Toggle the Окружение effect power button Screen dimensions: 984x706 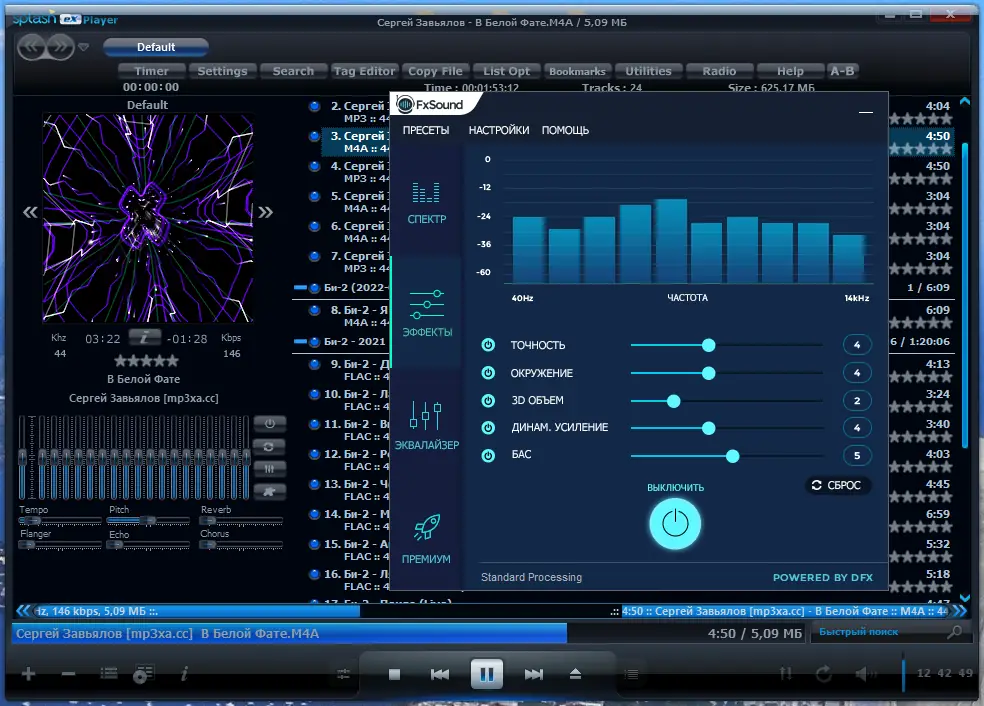pos(488,373)
